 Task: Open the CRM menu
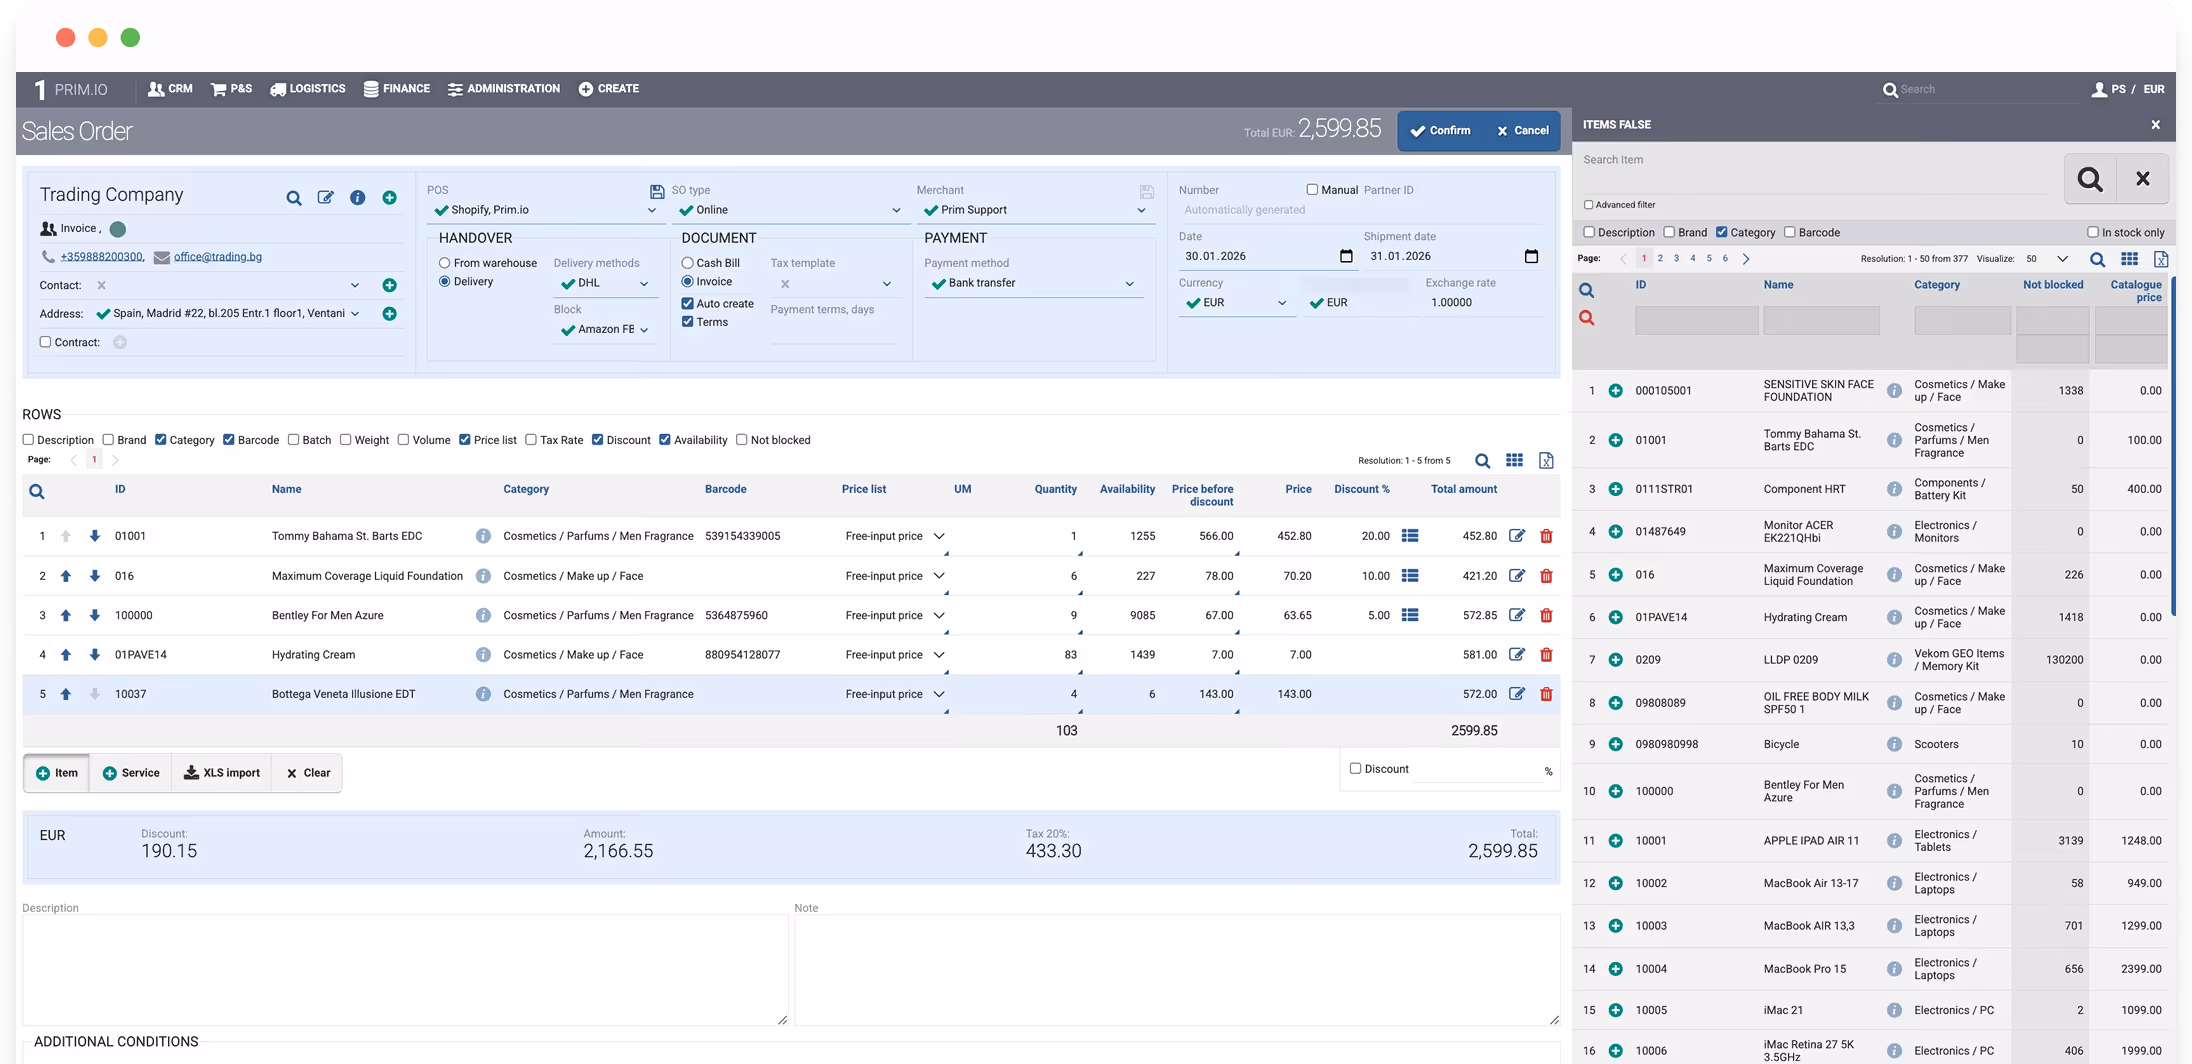click(170, 89)
